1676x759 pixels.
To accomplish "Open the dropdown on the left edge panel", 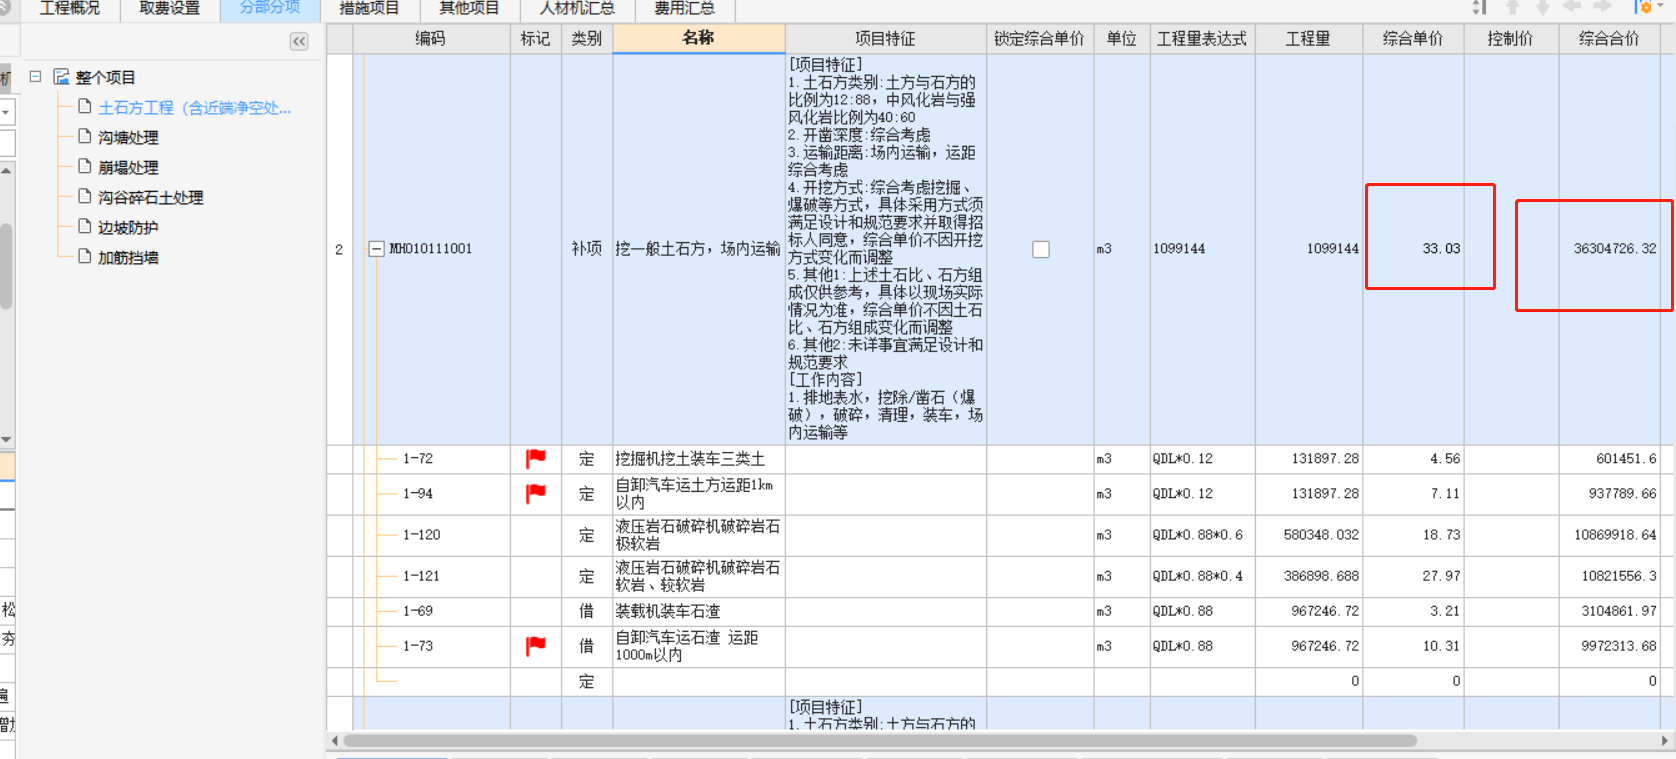I will (5, 112).
